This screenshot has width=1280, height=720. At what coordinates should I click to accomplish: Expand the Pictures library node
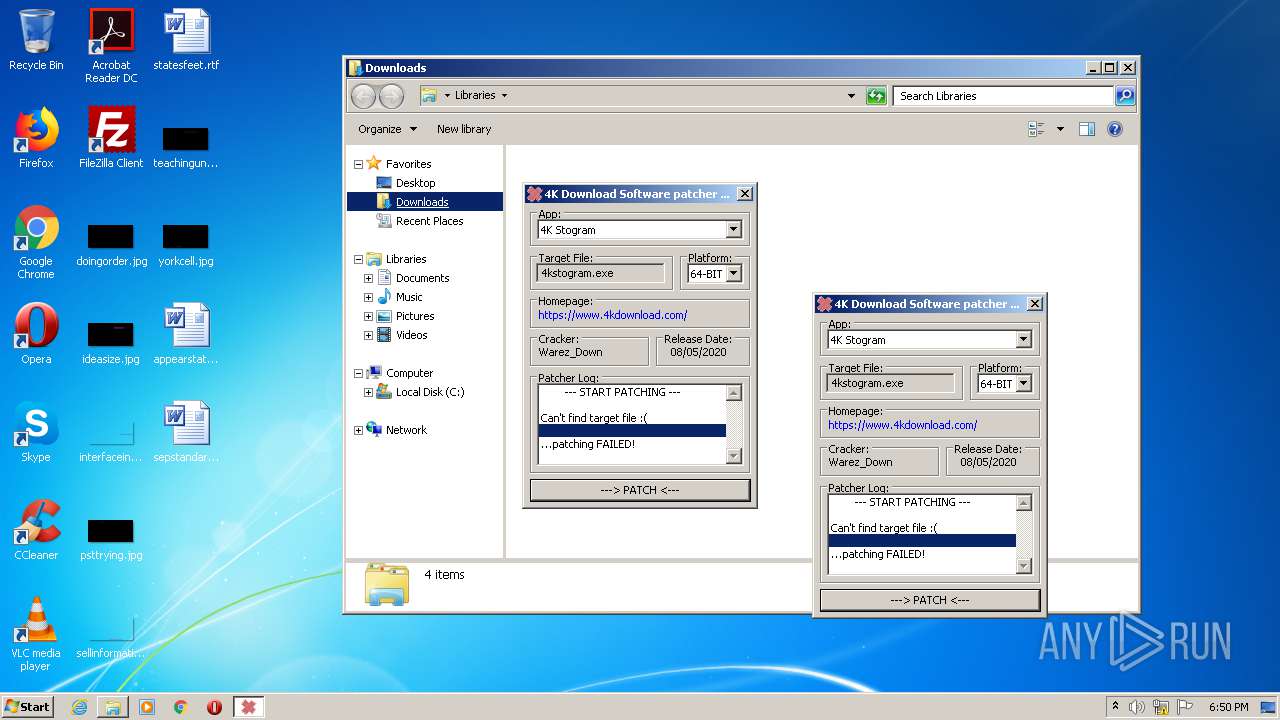pos(368,316)
